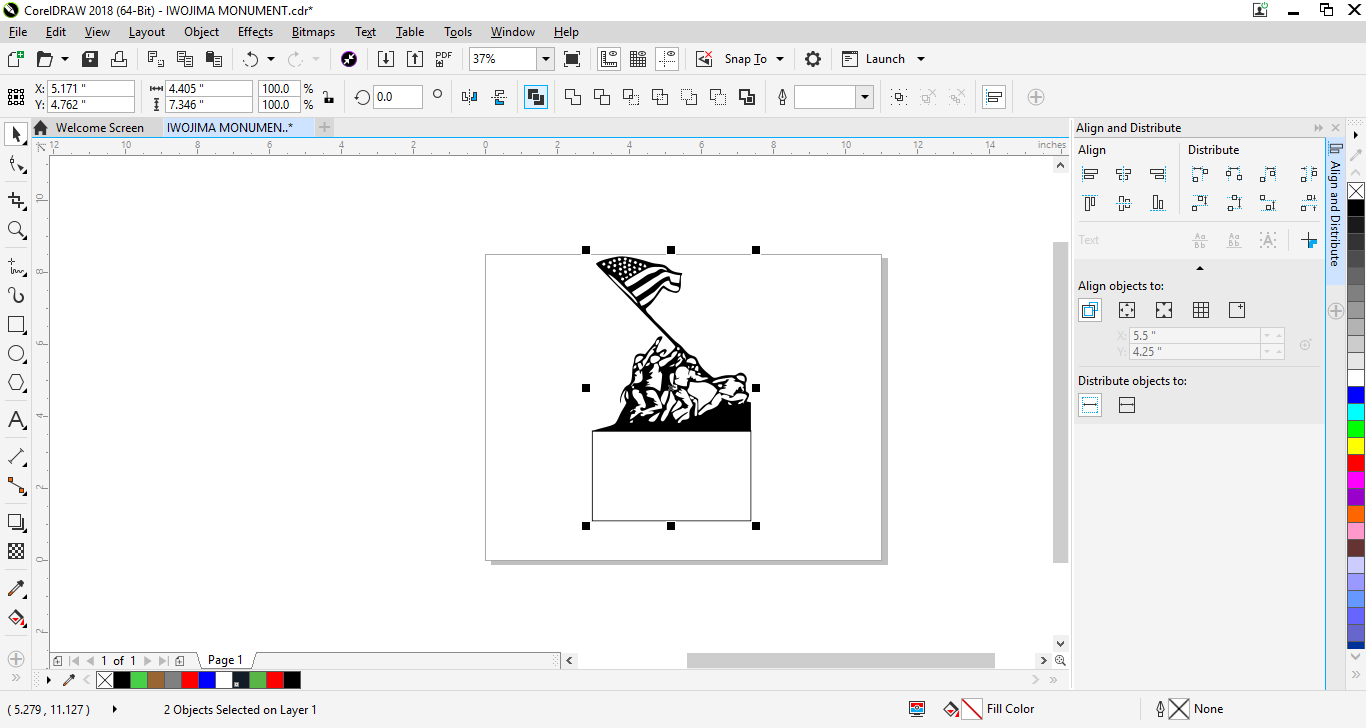This screenshot has height=728, width=1366.
Task: Pick the cyan swatch in color palette
Action: 1356,412
